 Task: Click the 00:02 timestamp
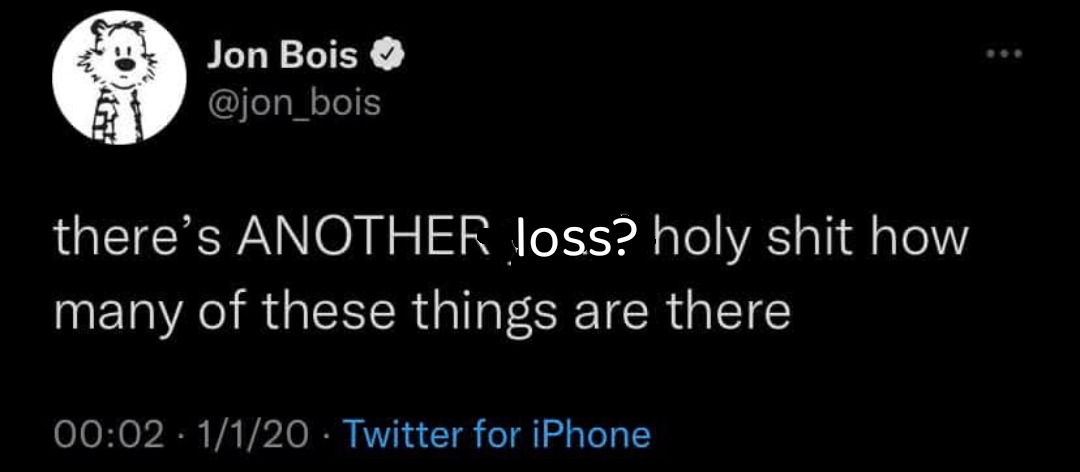pyautogui.click(x=106, y=434)
